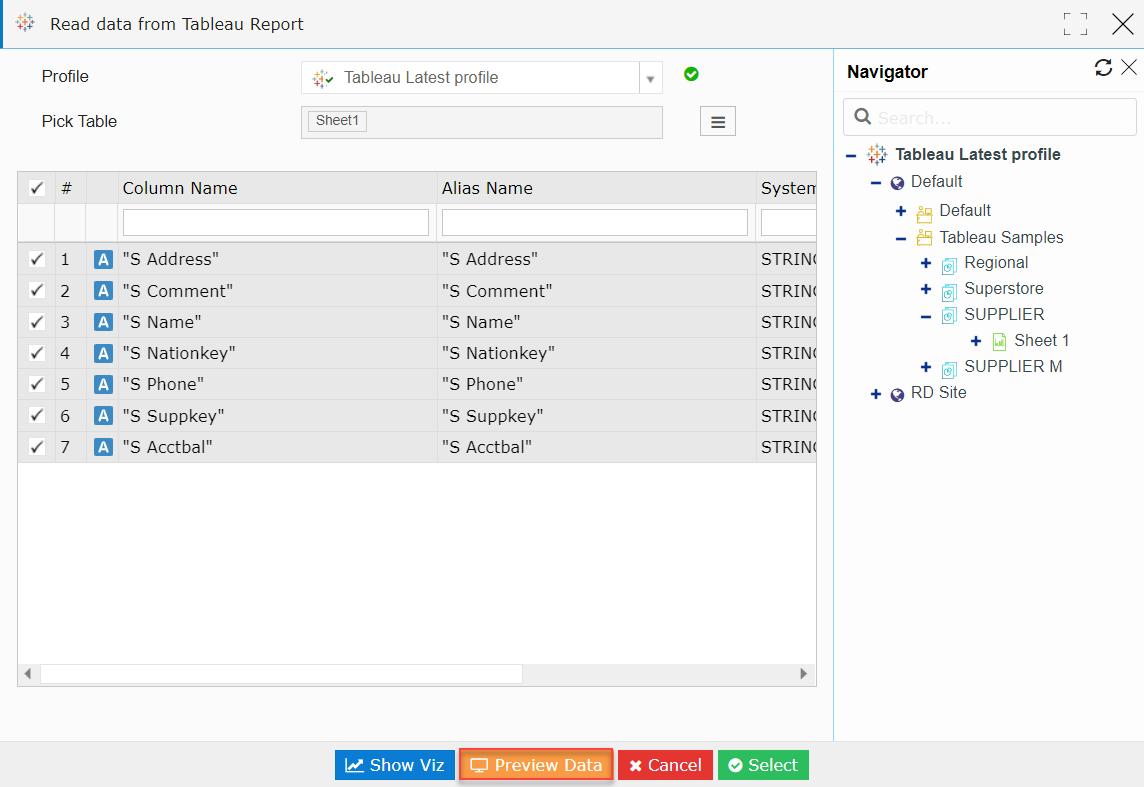
Task: Click the green profile validation checkmark
Action: click(x=691, y=74)
